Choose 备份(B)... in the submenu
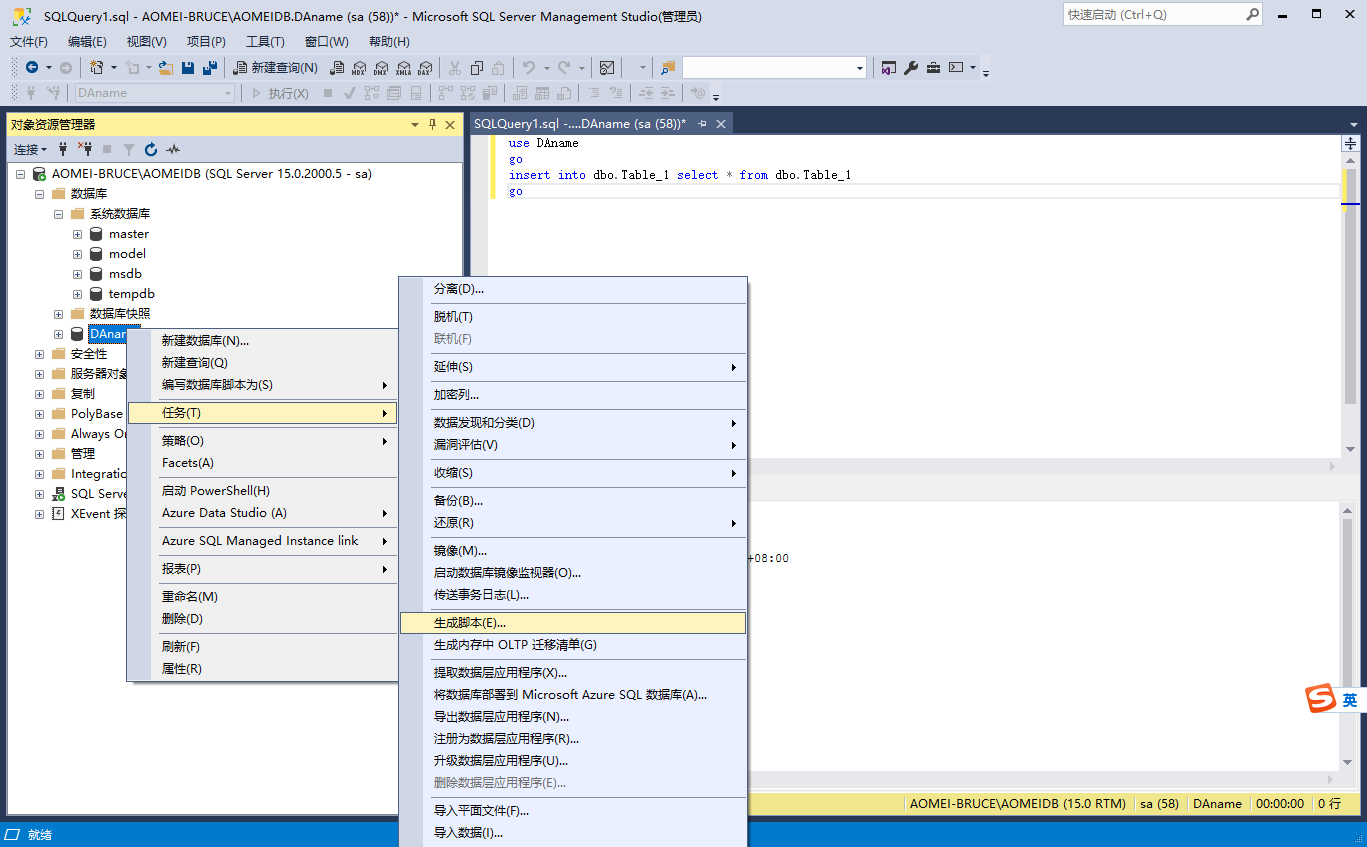 (573, 500)
